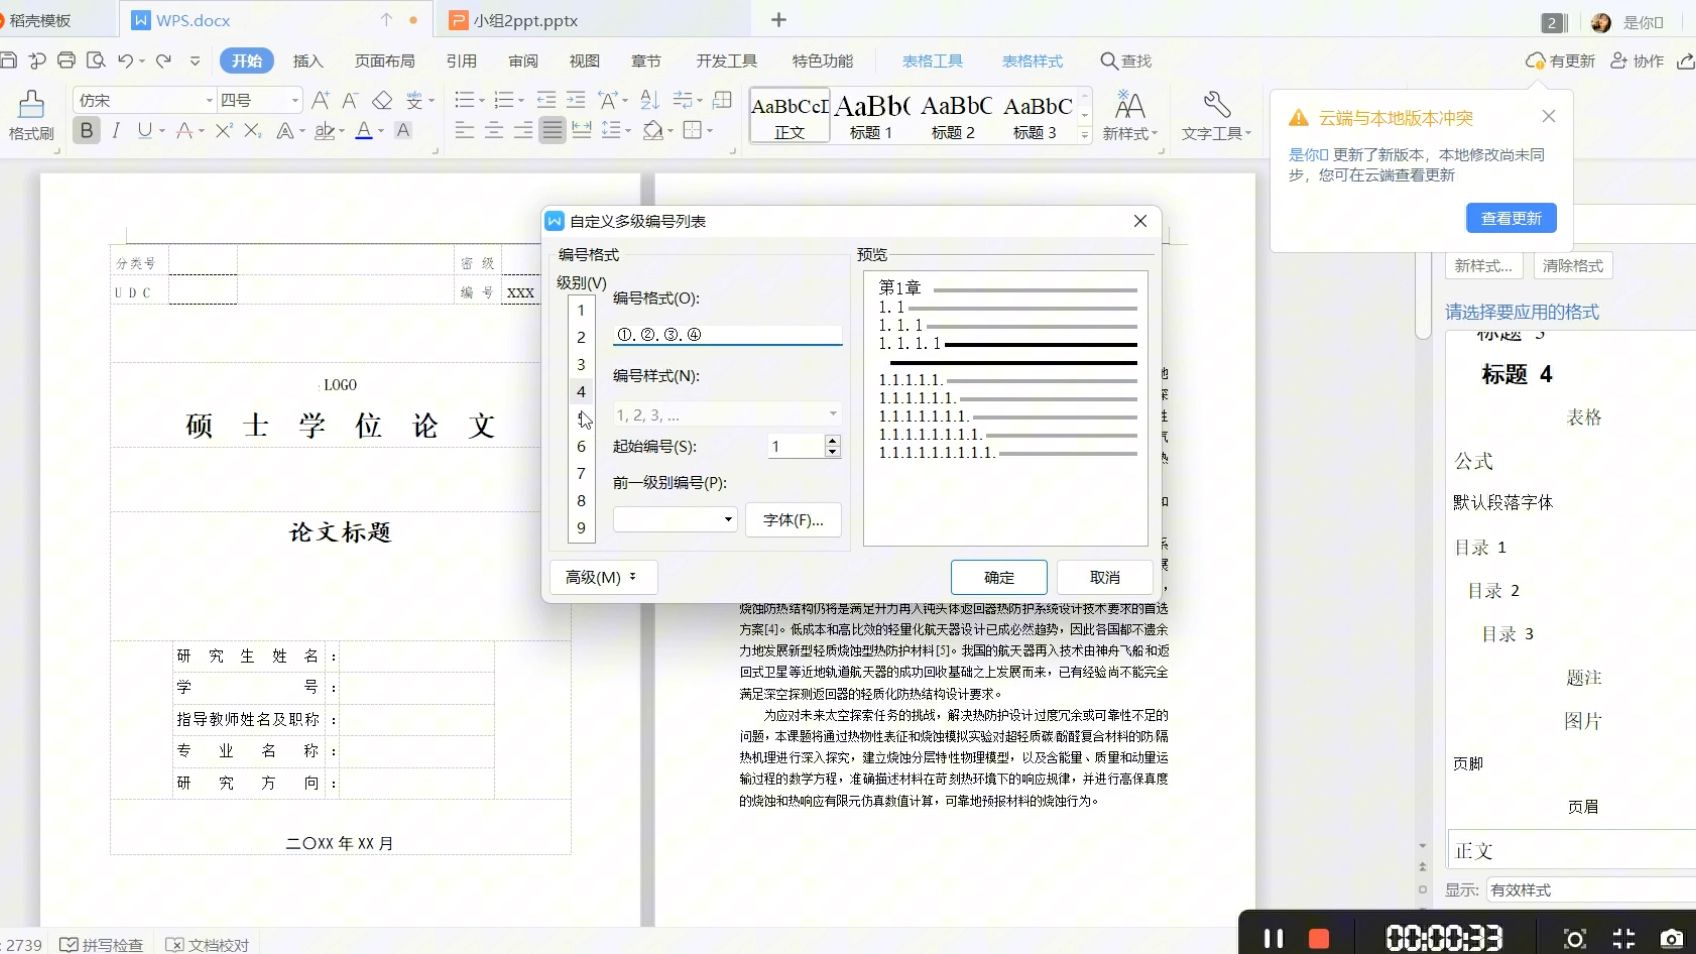Image resolution: width=1696 pixels, height=954 pixels.
Task: Open the References (引用) tab
Action: [x=461, y=61]
